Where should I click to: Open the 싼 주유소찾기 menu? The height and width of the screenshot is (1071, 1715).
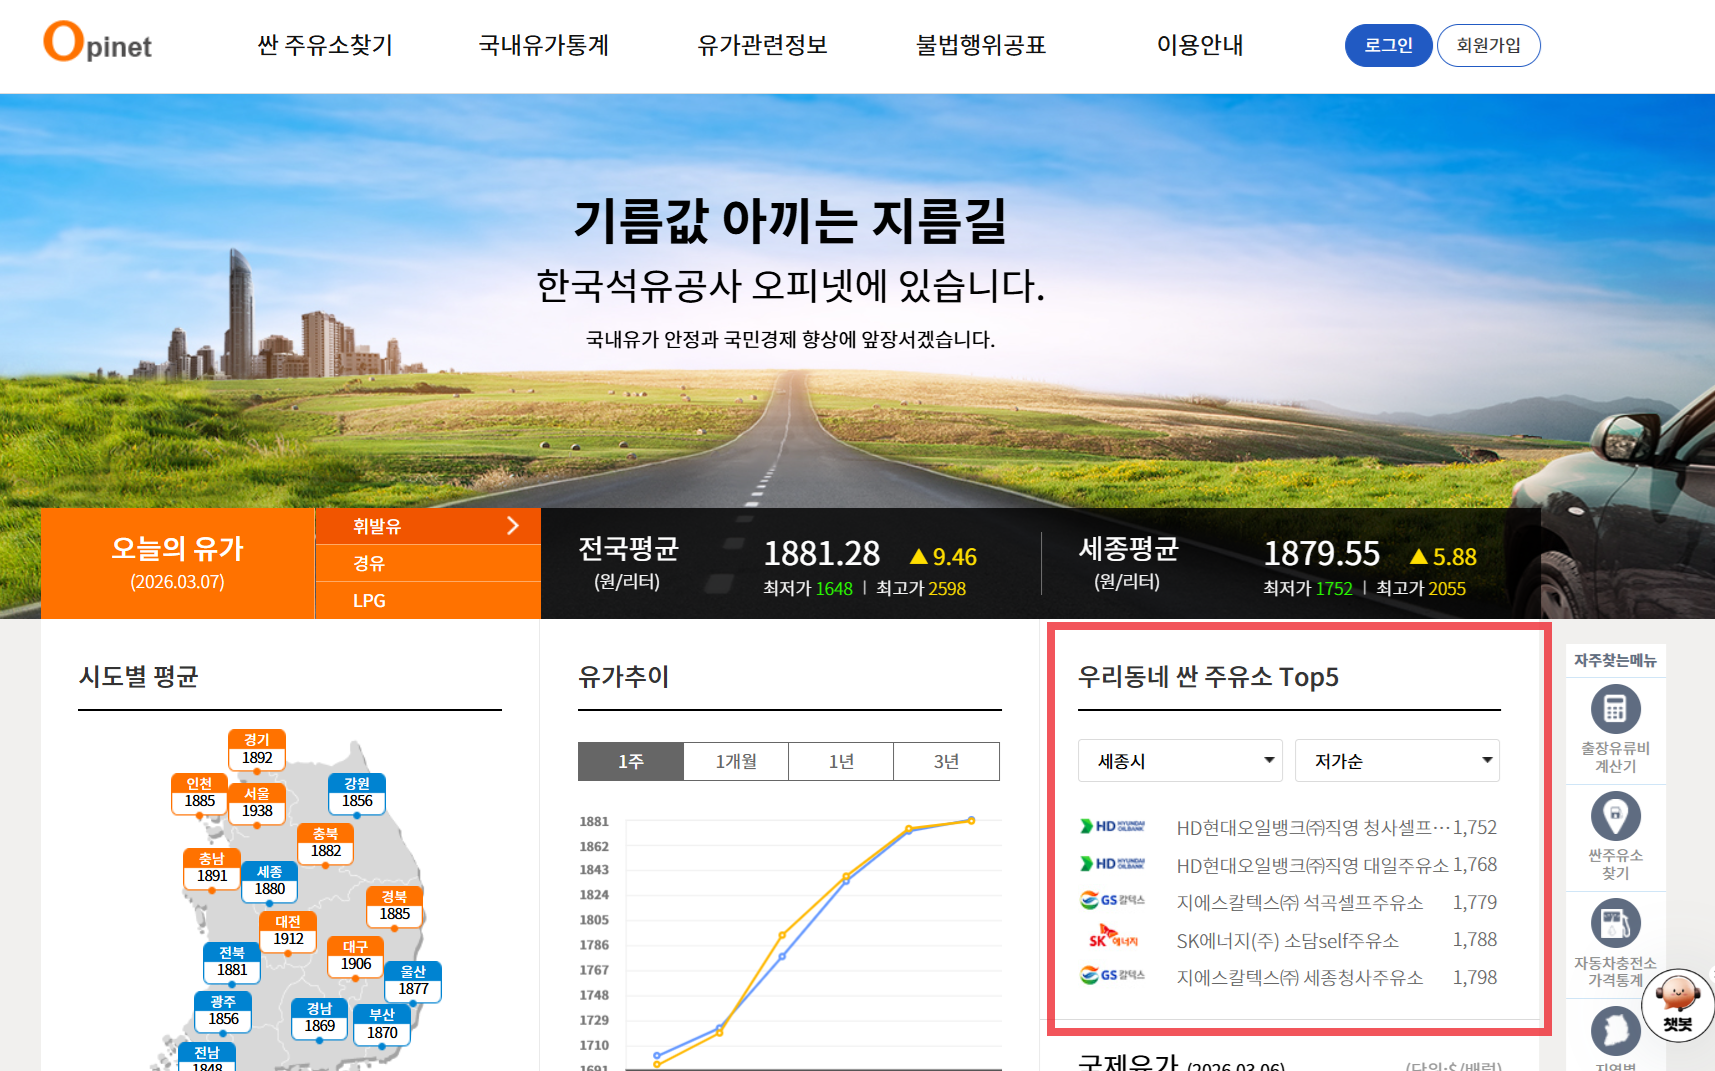click(325, 45)
